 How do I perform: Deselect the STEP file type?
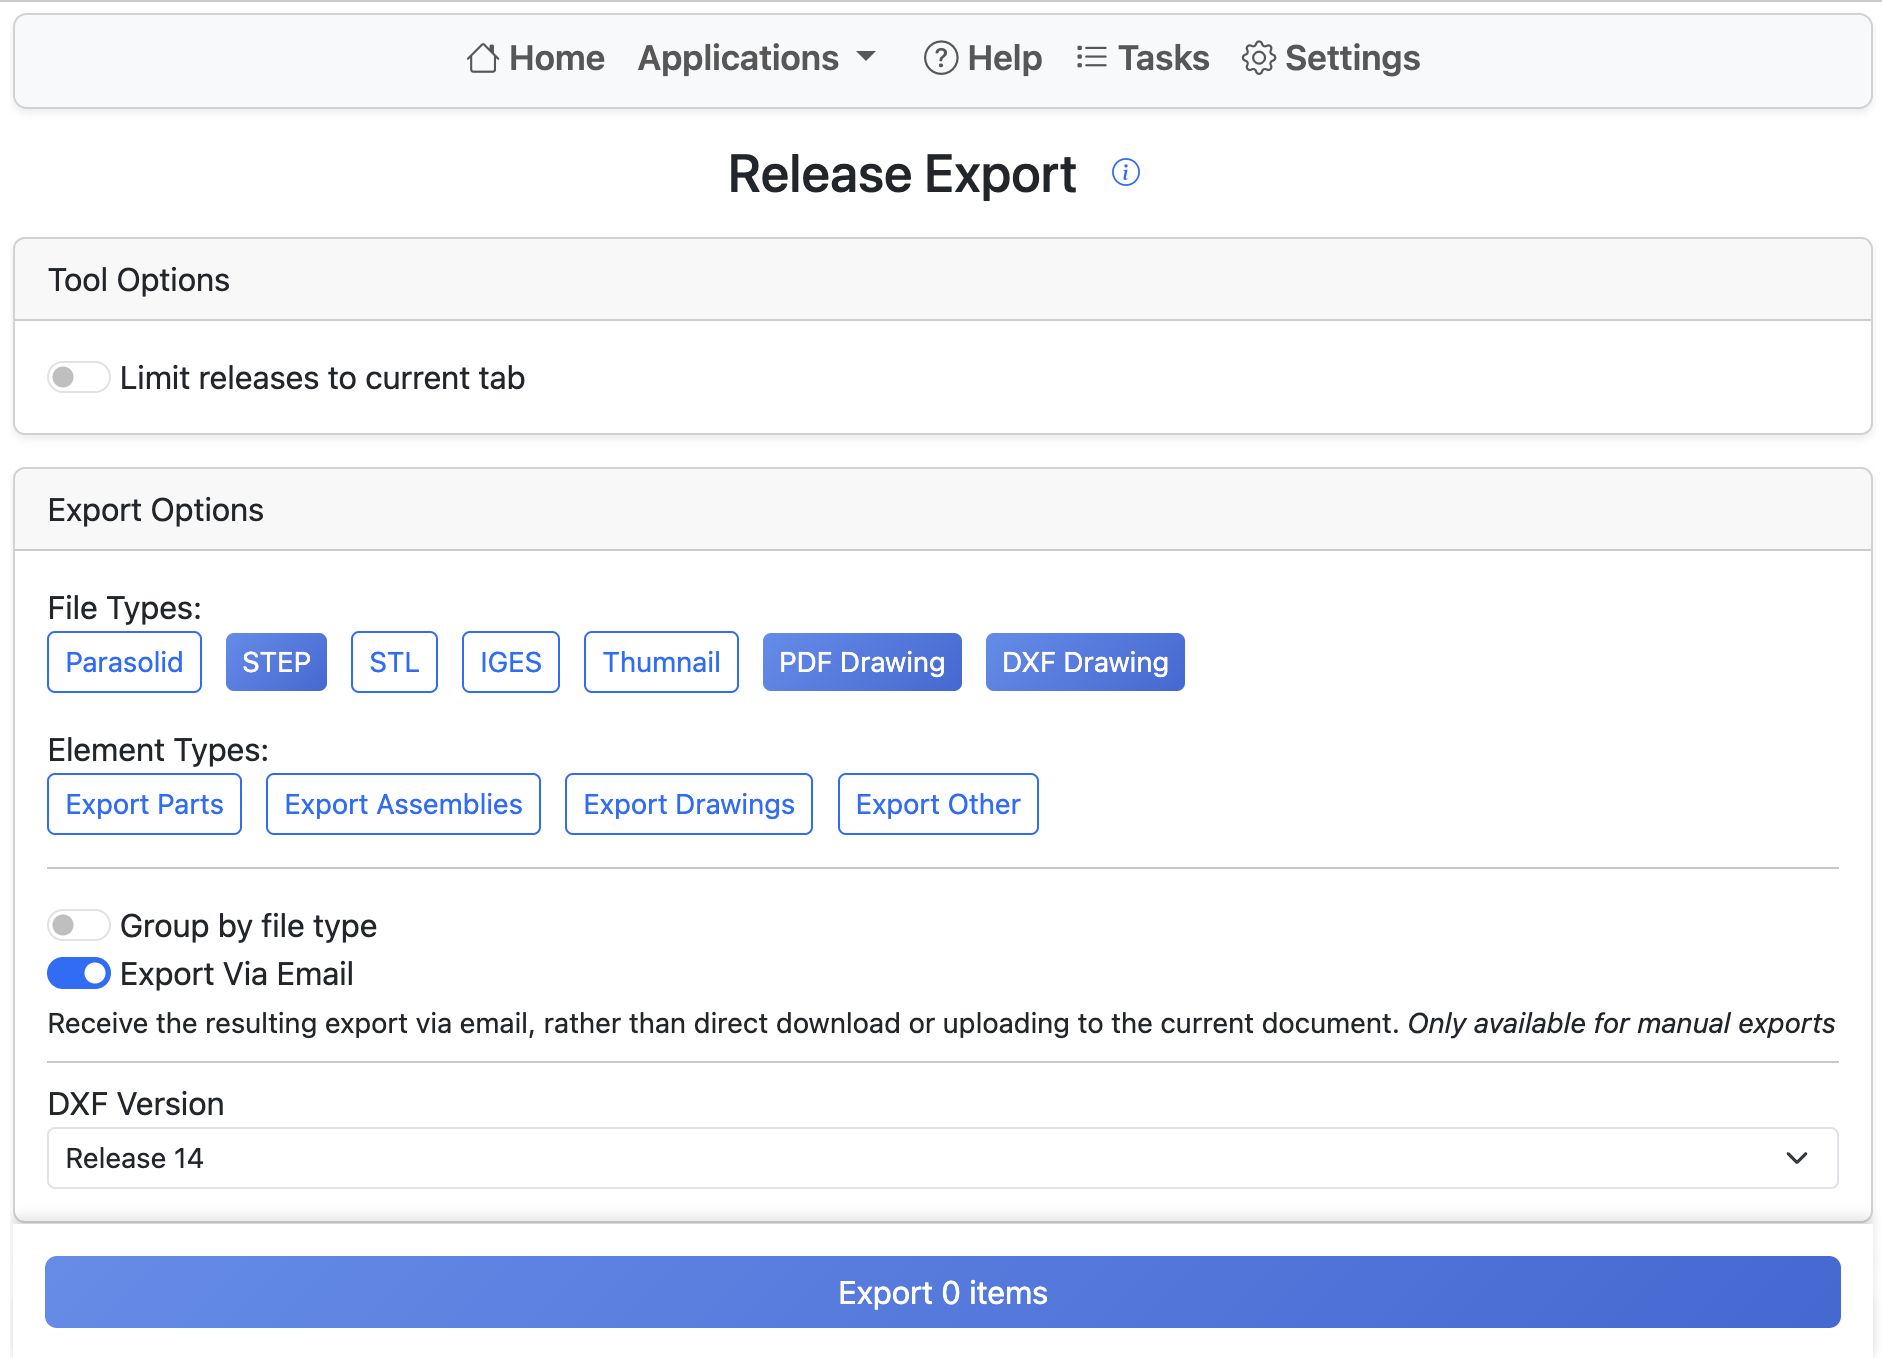coord(276,661)
